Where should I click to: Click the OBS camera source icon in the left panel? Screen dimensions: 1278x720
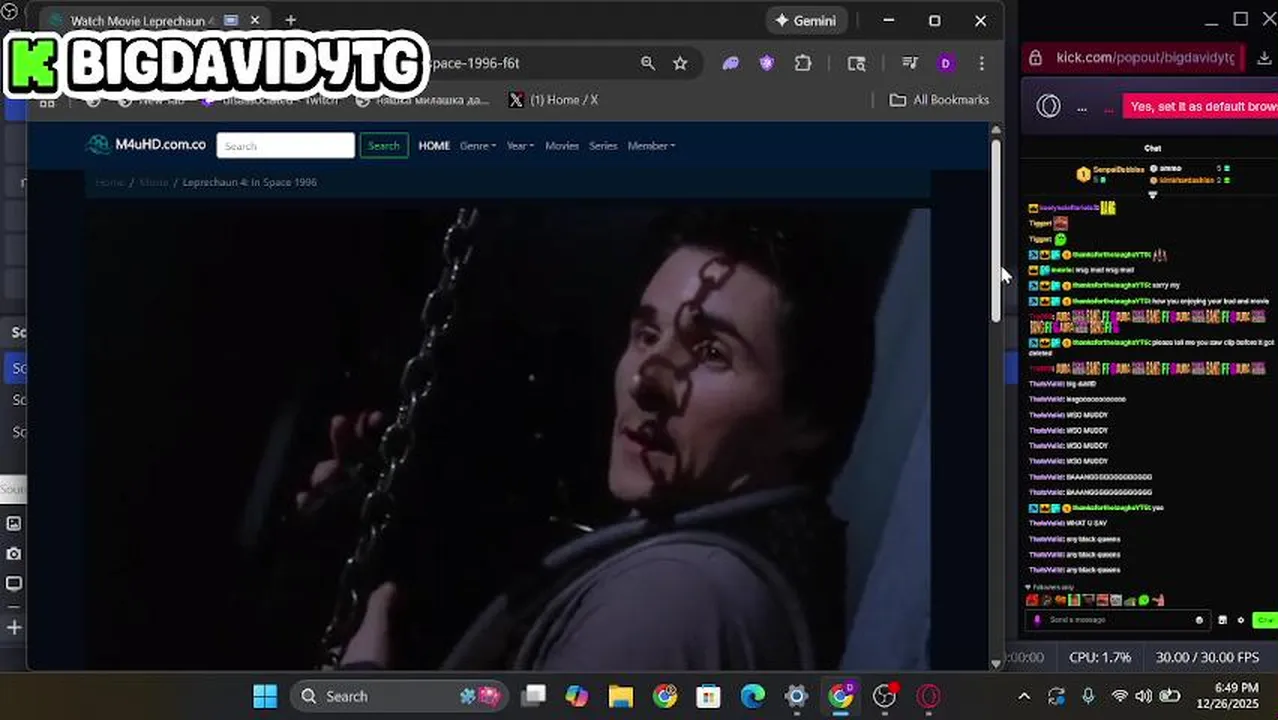click(x=14, y=554)
